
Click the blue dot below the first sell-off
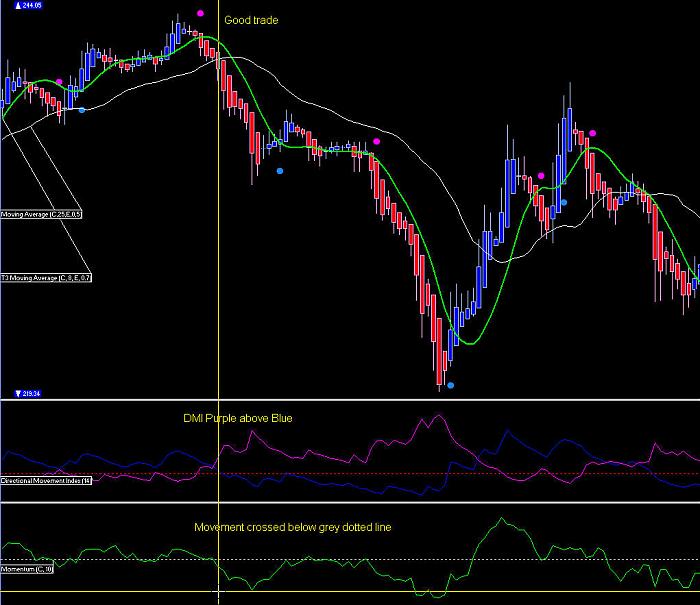[280, 171]
